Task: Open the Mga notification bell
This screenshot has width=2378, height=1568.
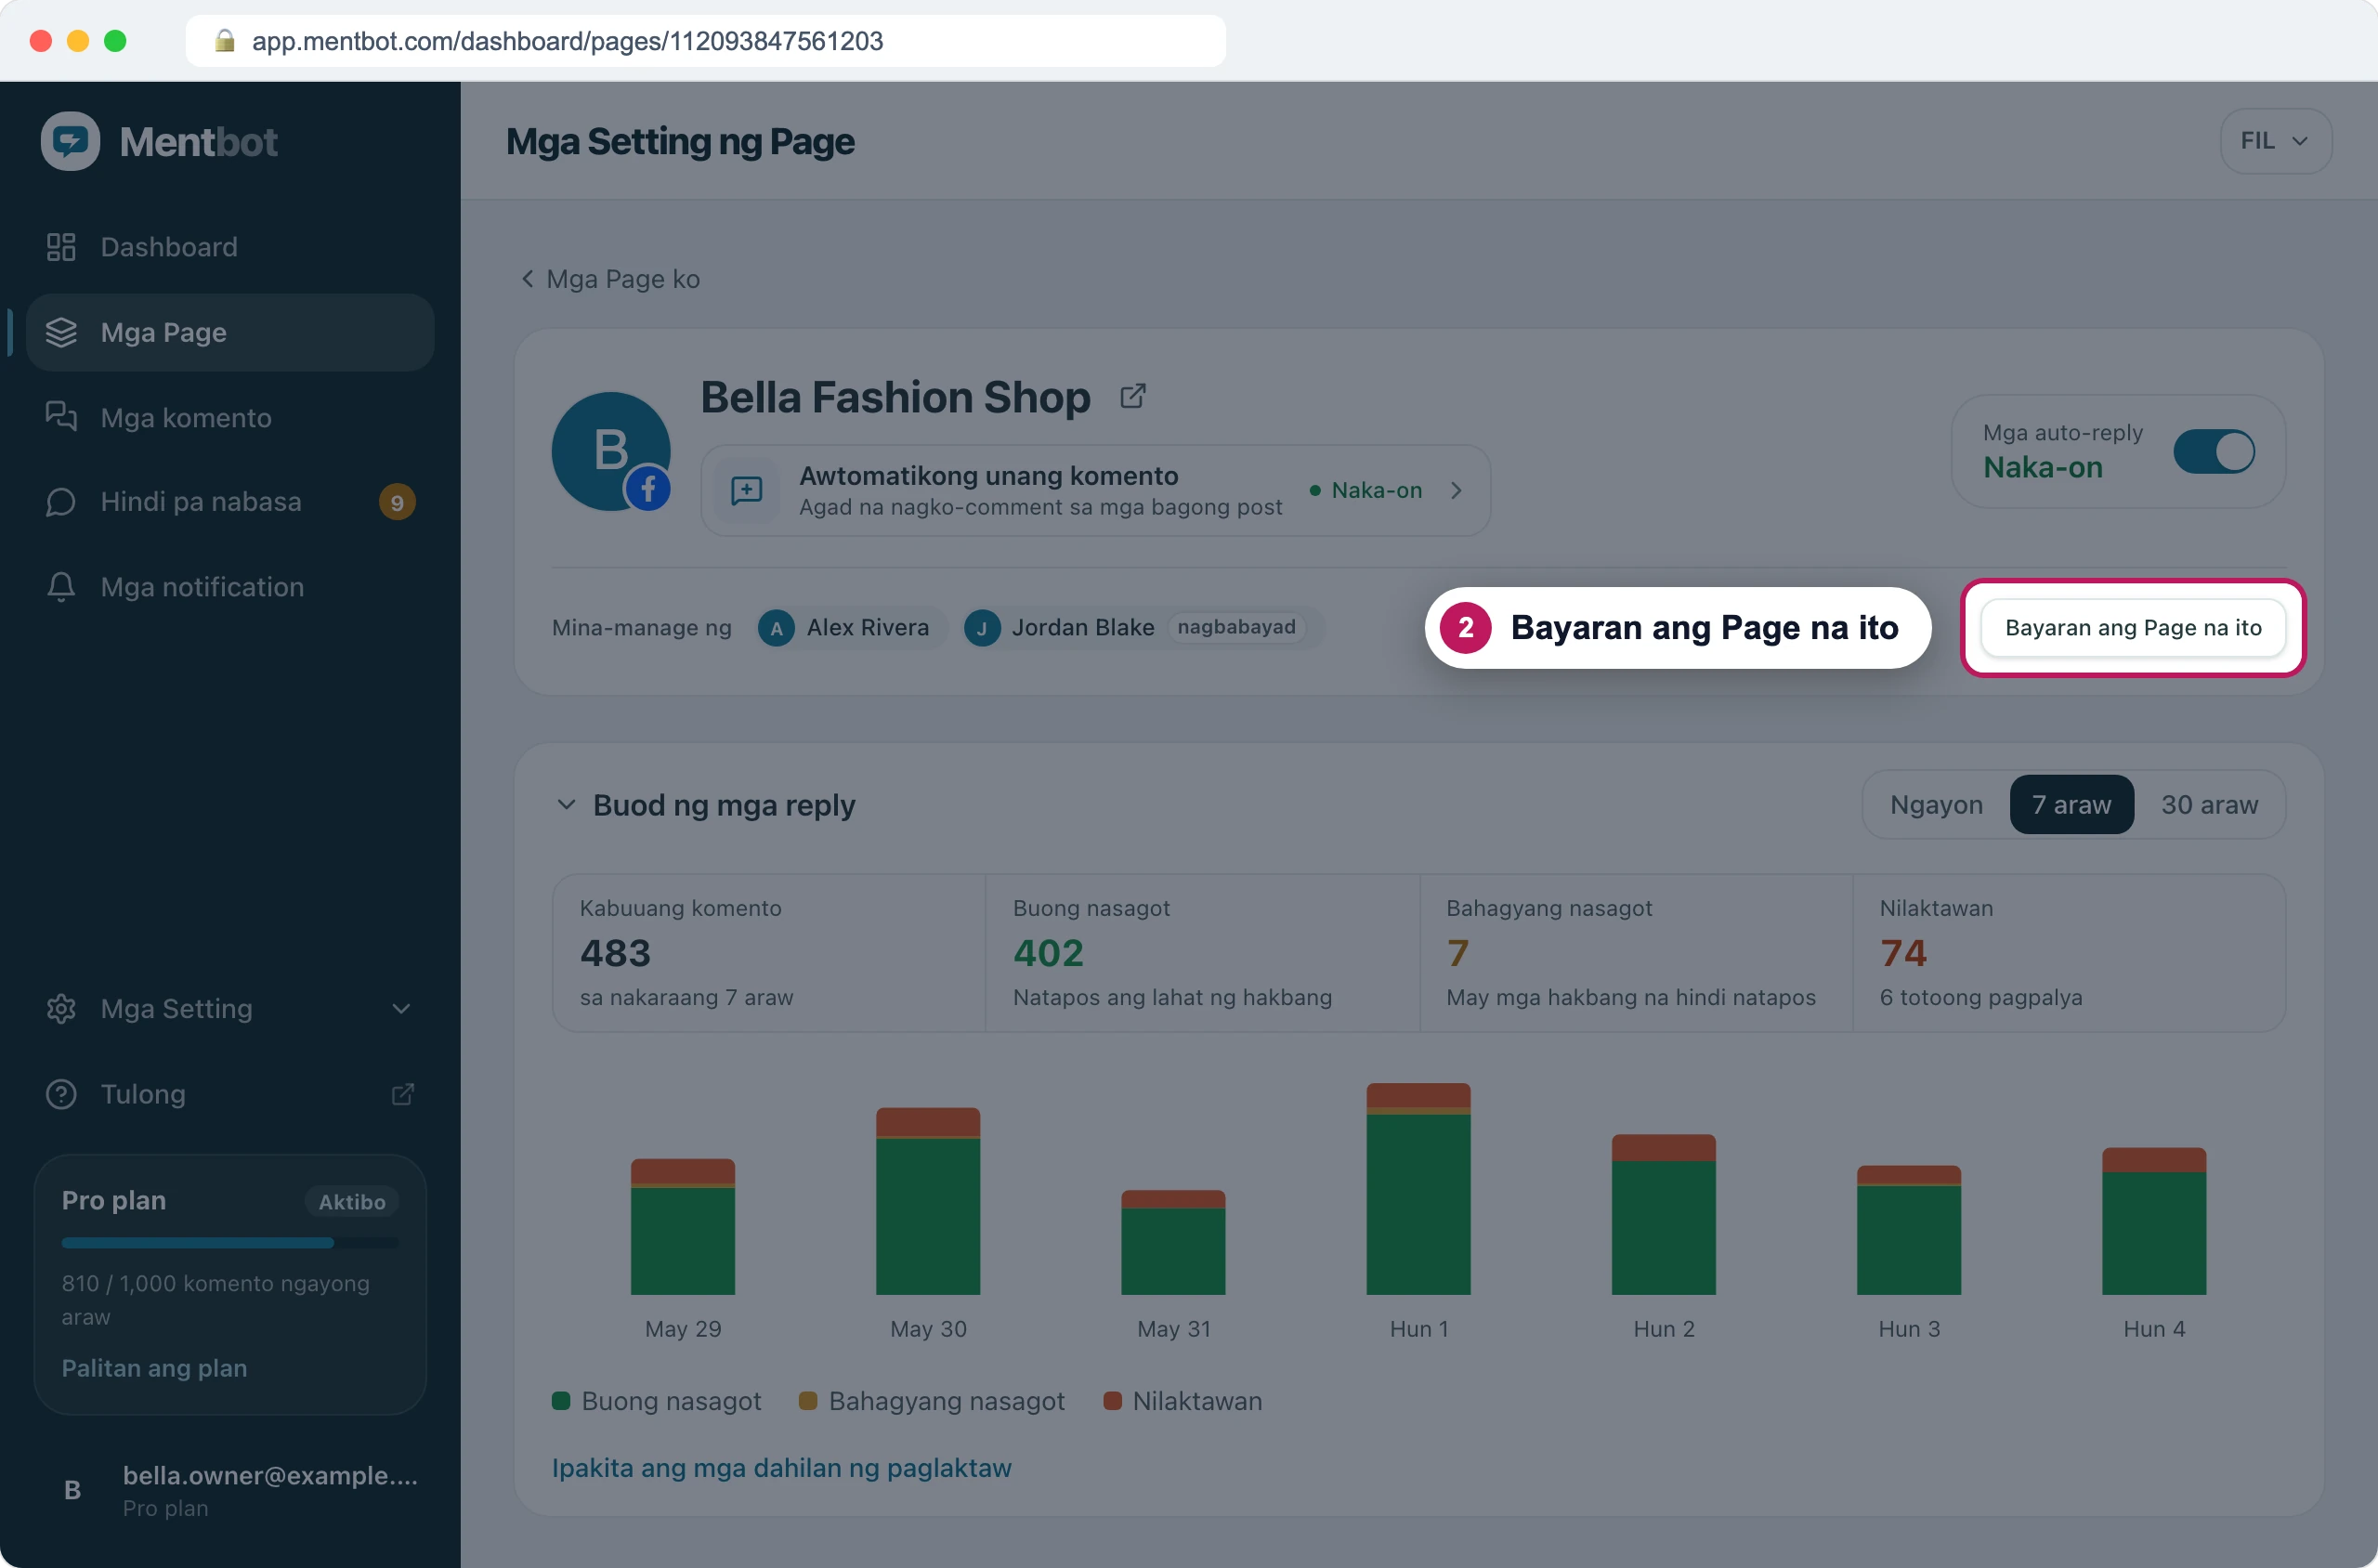Action: coord(61,587)
